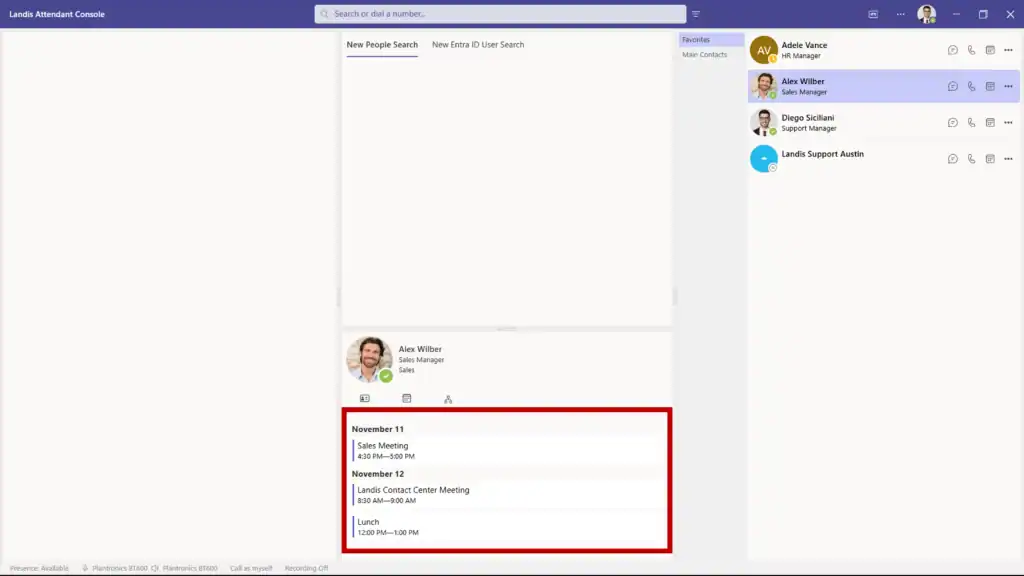This screenshot has height=576, width=1024.
Task: Toggle Recording Off in the status bar
Action: coord(304,567)
